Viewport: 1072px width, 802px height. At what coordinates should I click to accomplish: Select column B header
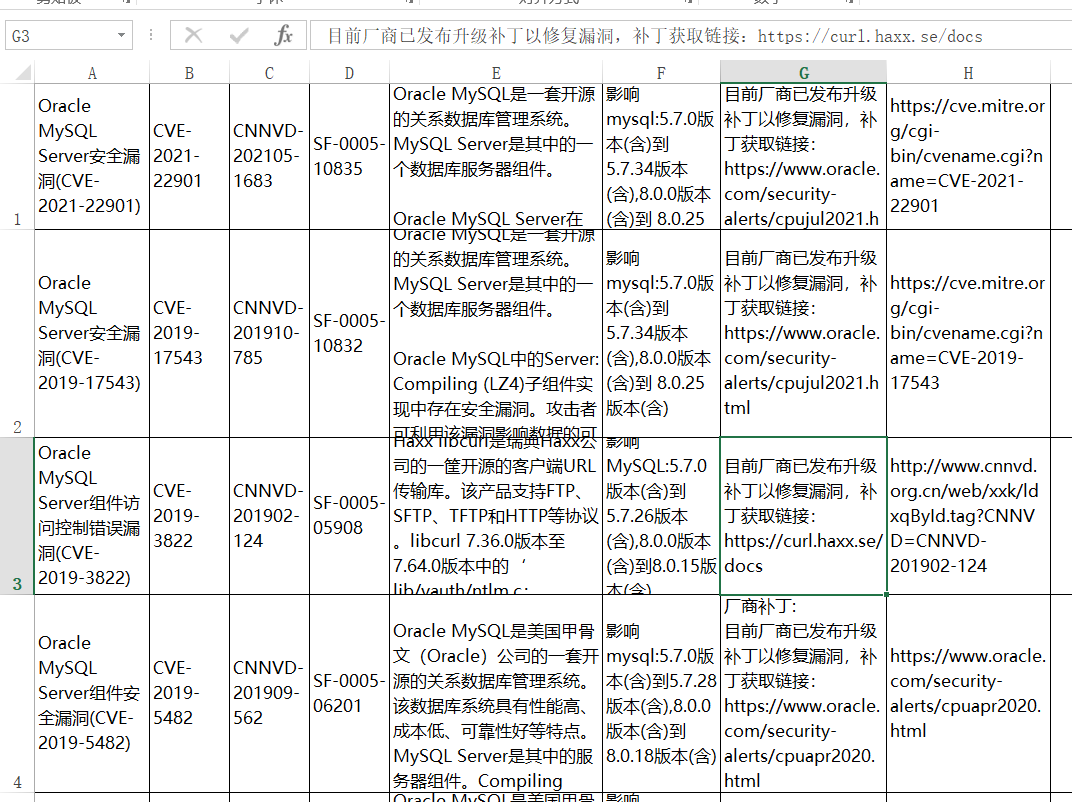[189, 72]
